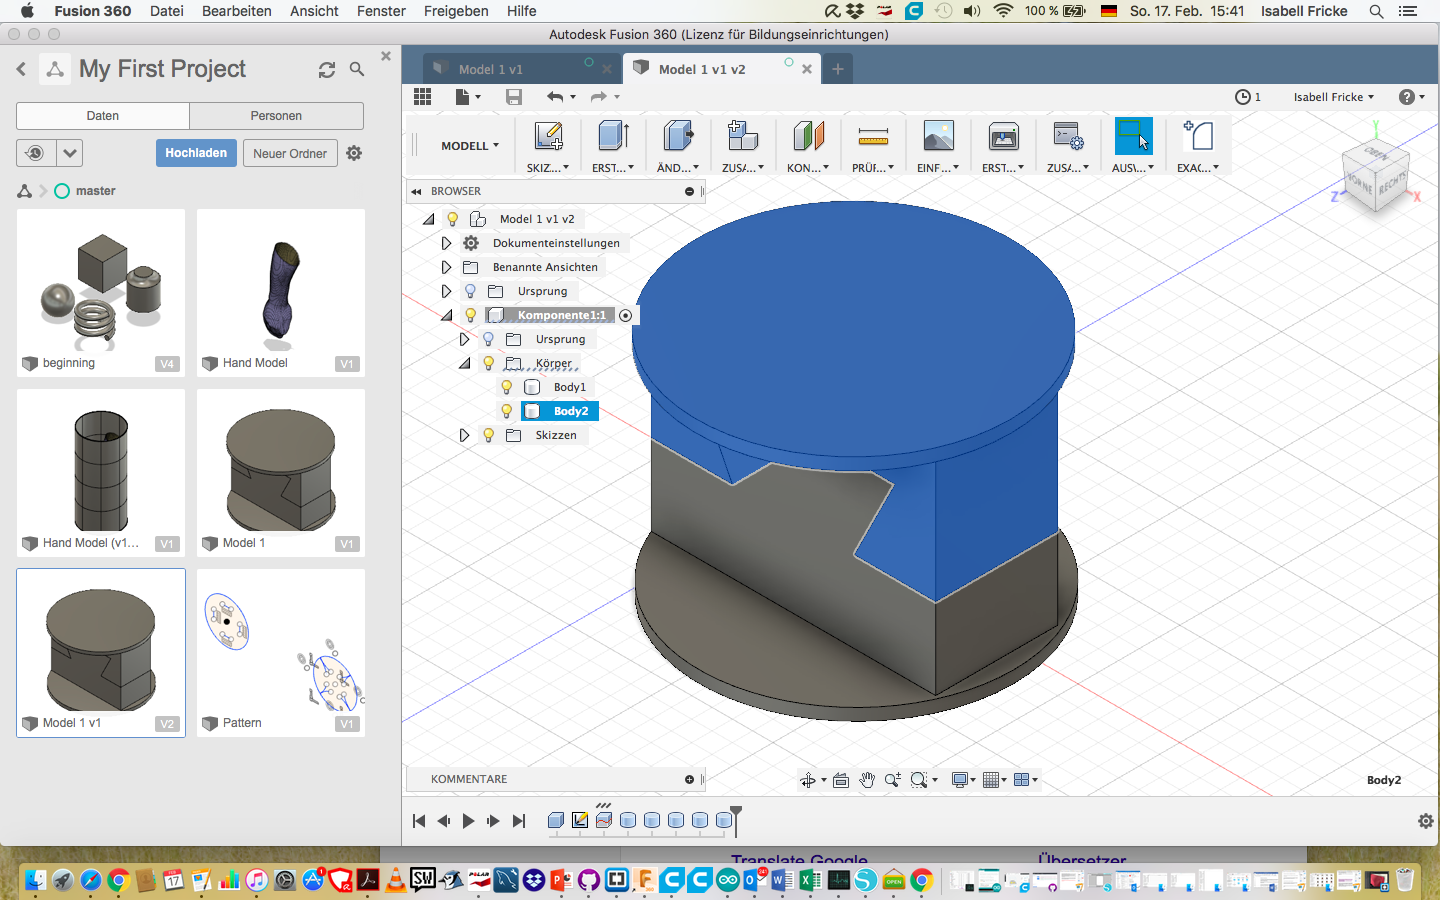Select the Daten tab
This screenshot has width=1440, height=900.
pos(103,116)
